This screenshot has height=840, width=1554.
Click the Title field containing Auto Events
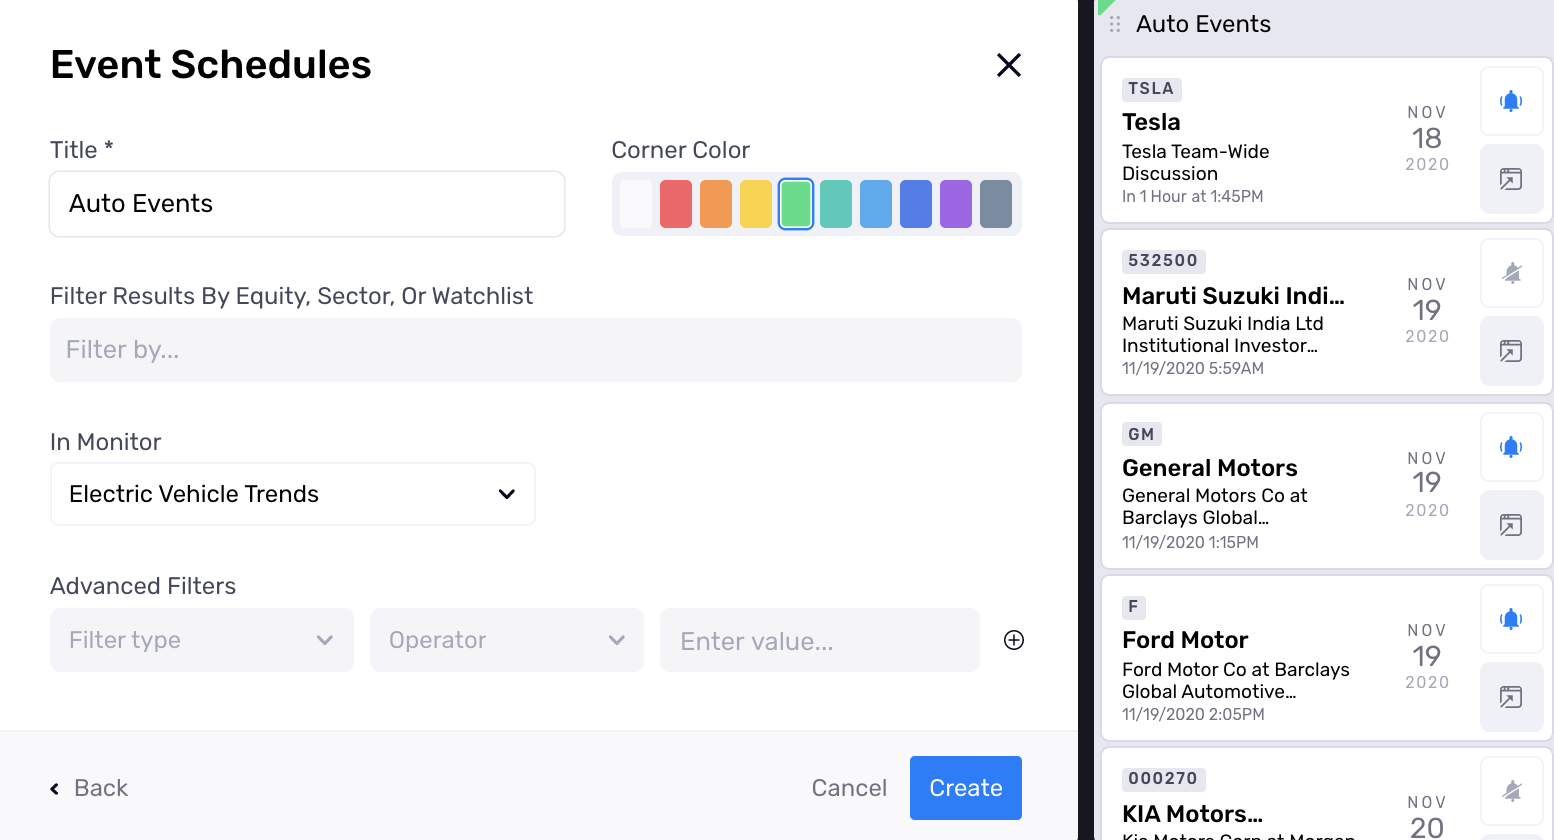[x=307, y=204]
